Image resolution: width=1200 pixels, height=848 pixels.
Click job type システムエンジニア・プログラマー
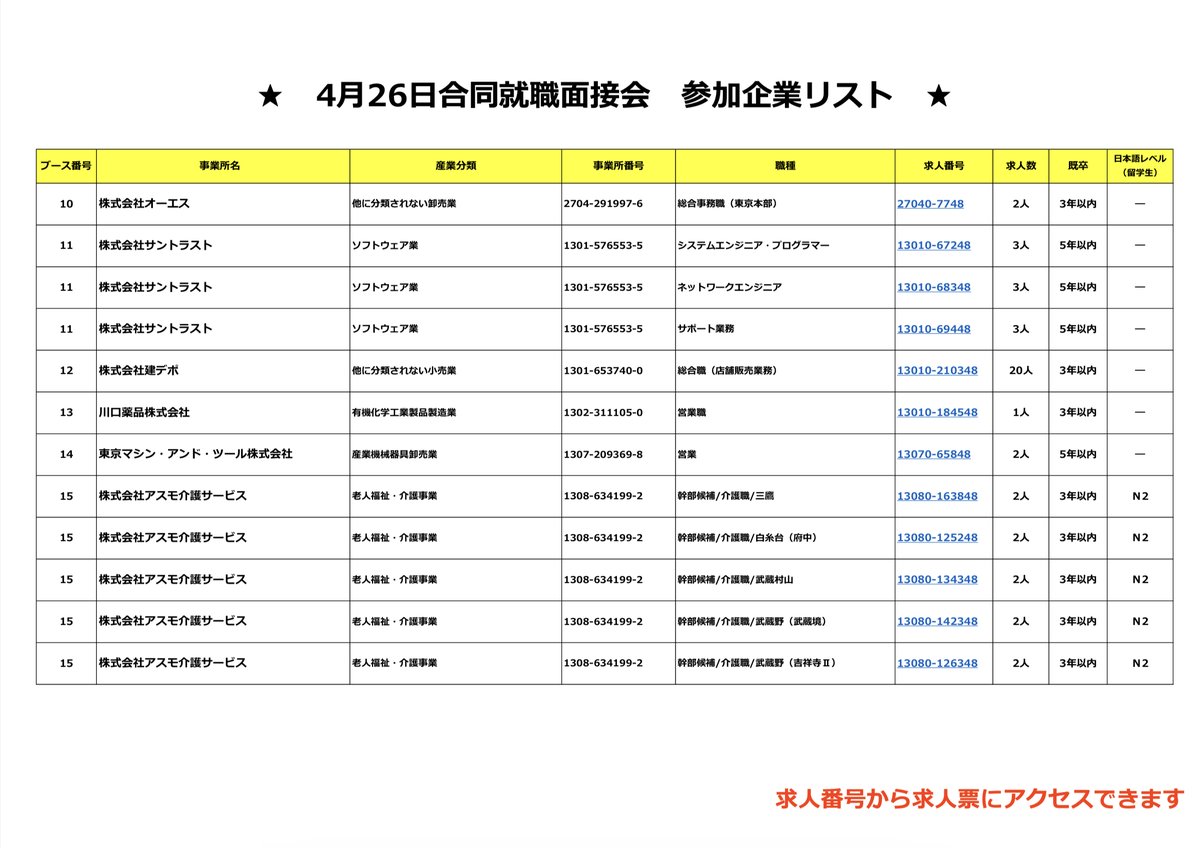click(x=753, y=246)
